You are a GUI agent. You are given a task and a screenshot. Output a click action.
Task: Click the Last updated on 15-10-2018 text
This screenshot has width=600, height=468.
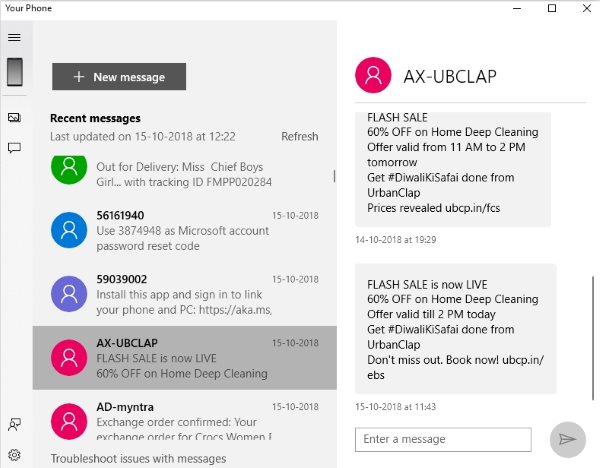pos(143,137)
